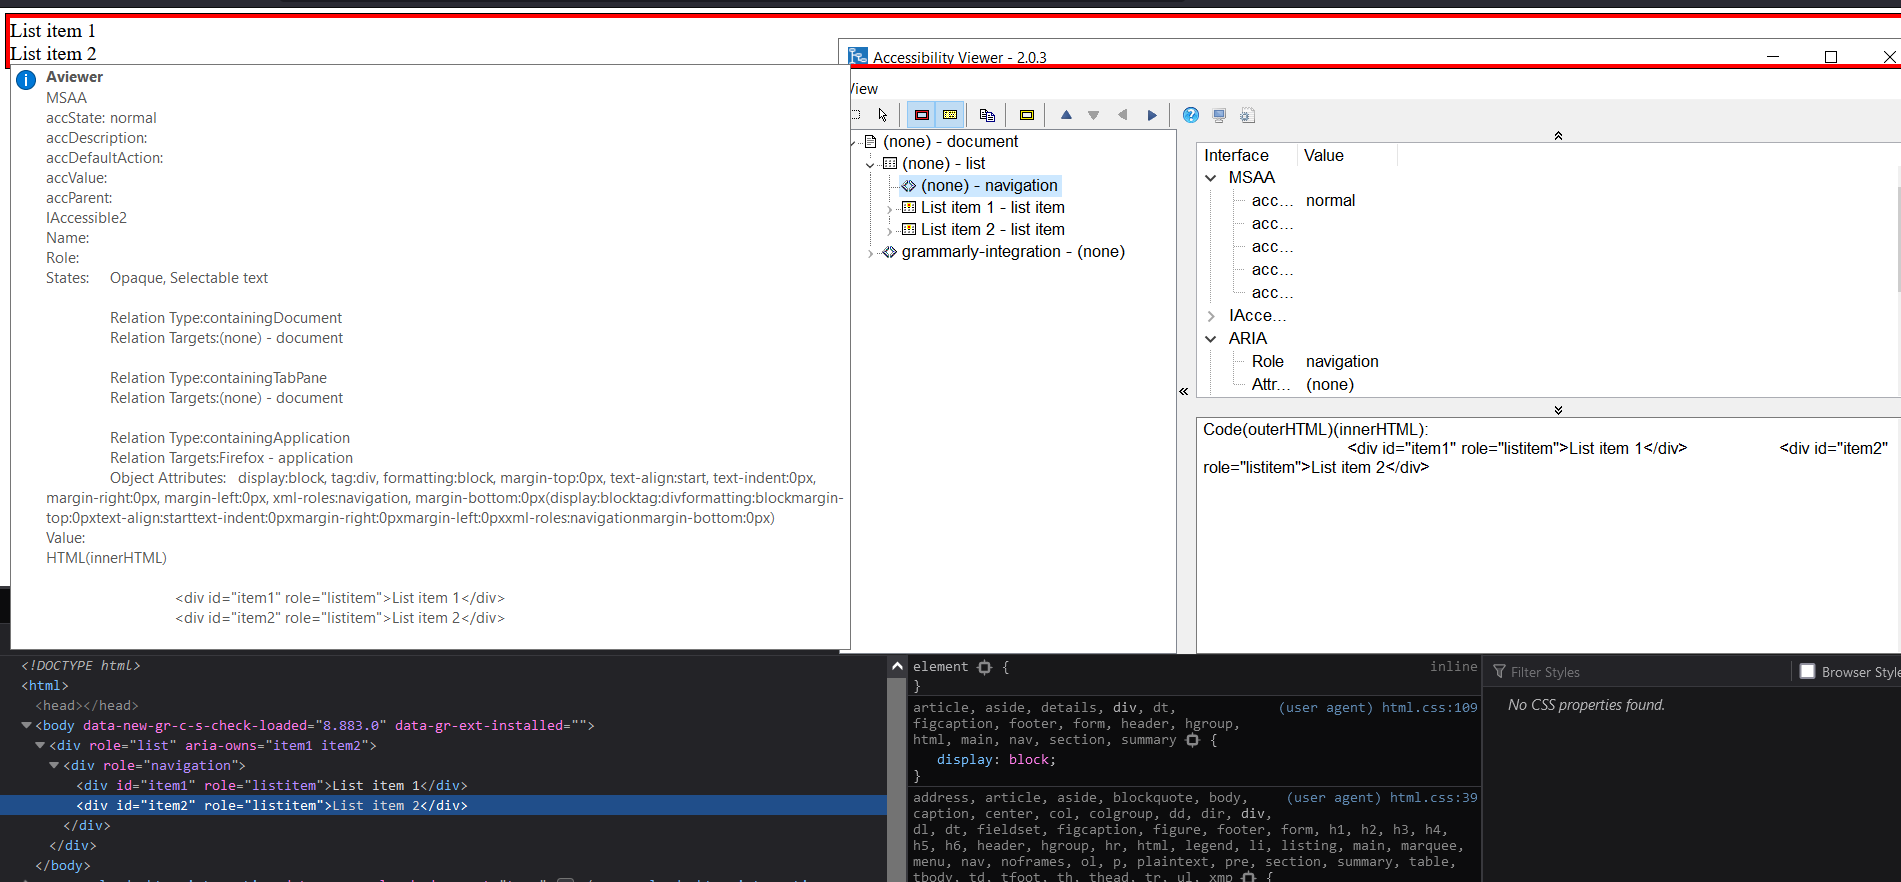Image resolution: width=1901 pixels, height=882 pixels.
Task: Select the "(none) - document" tree node
Action: pyautogui.click(x=950, y=142)
